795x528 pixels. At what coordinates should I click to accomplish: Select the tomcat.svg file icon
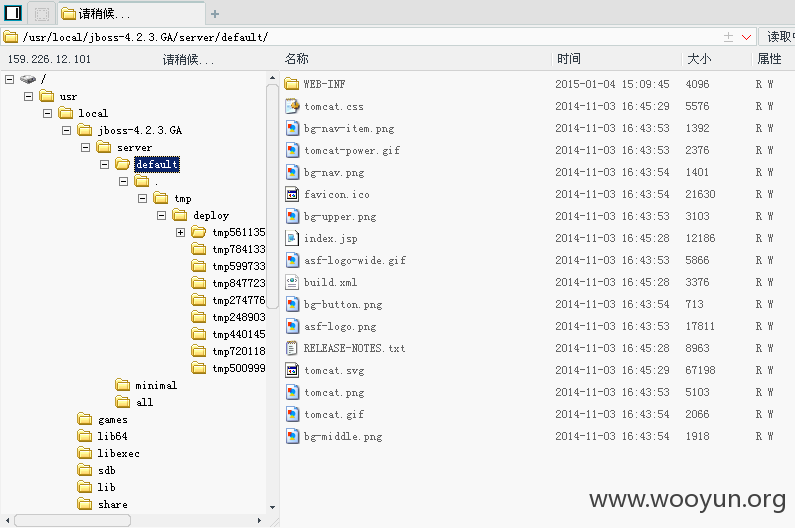[292, 370]
